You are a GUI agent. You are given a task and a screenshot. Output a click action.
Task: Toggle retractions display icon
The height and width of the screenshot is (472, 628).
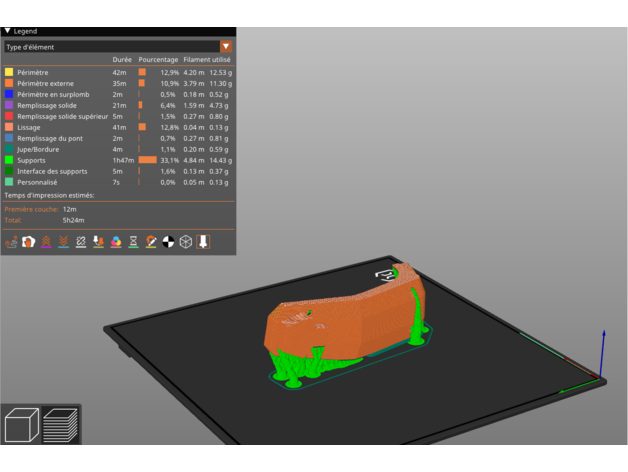pyautogui.click(x=47, y=242)
